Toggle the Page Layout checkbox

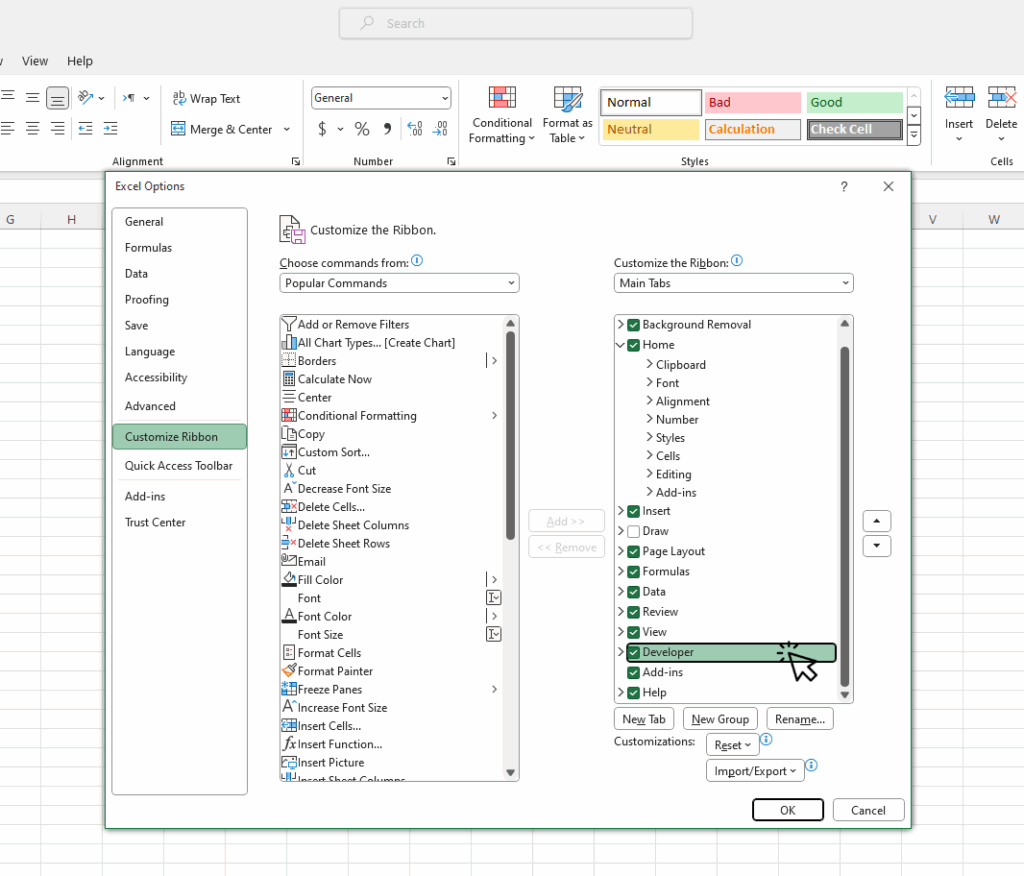coord(633,551)
